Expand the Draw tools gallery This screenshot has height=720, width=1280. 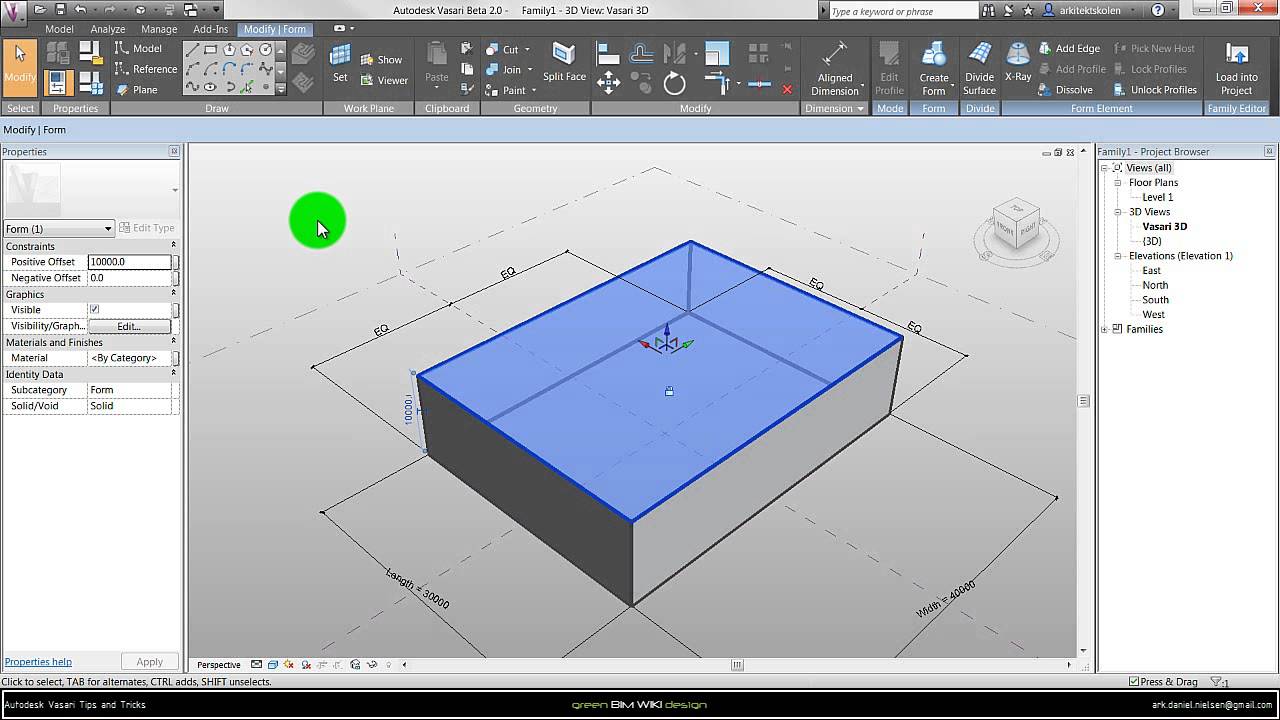pyautogui.click(x=281, y=89)
